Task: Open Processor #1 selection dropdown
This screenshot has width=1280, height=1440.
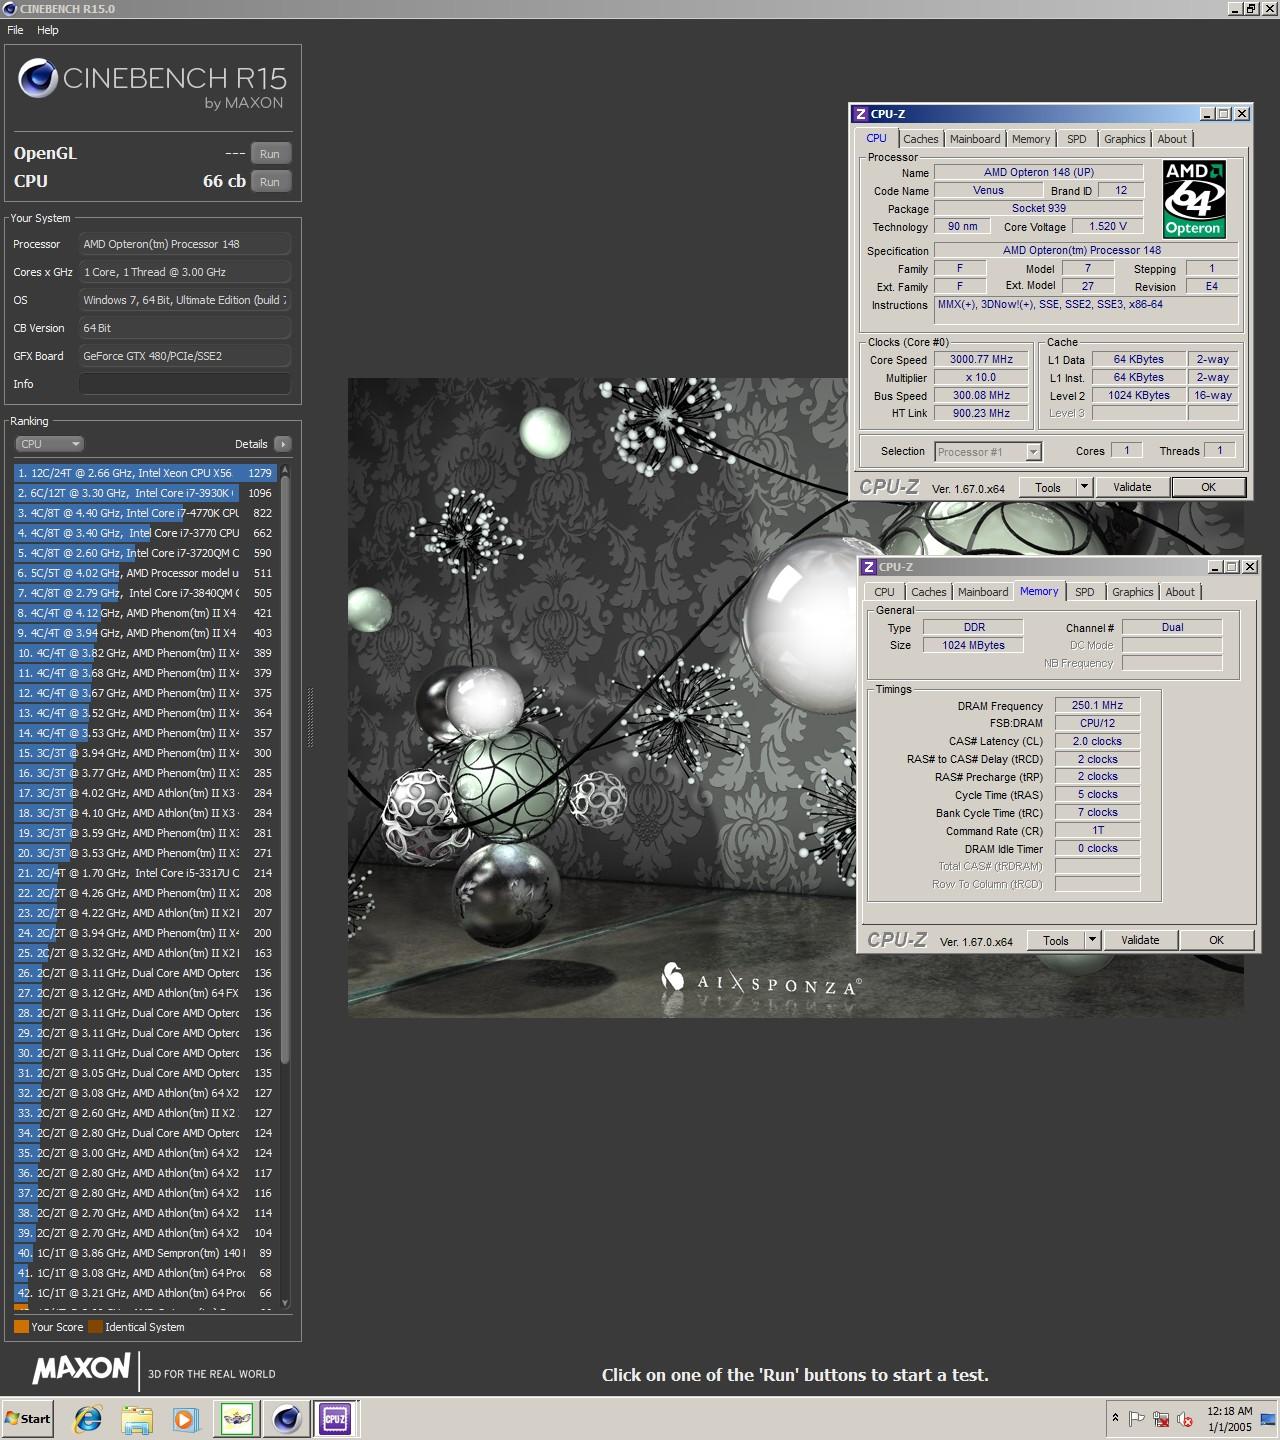Action: click(988, 452)
